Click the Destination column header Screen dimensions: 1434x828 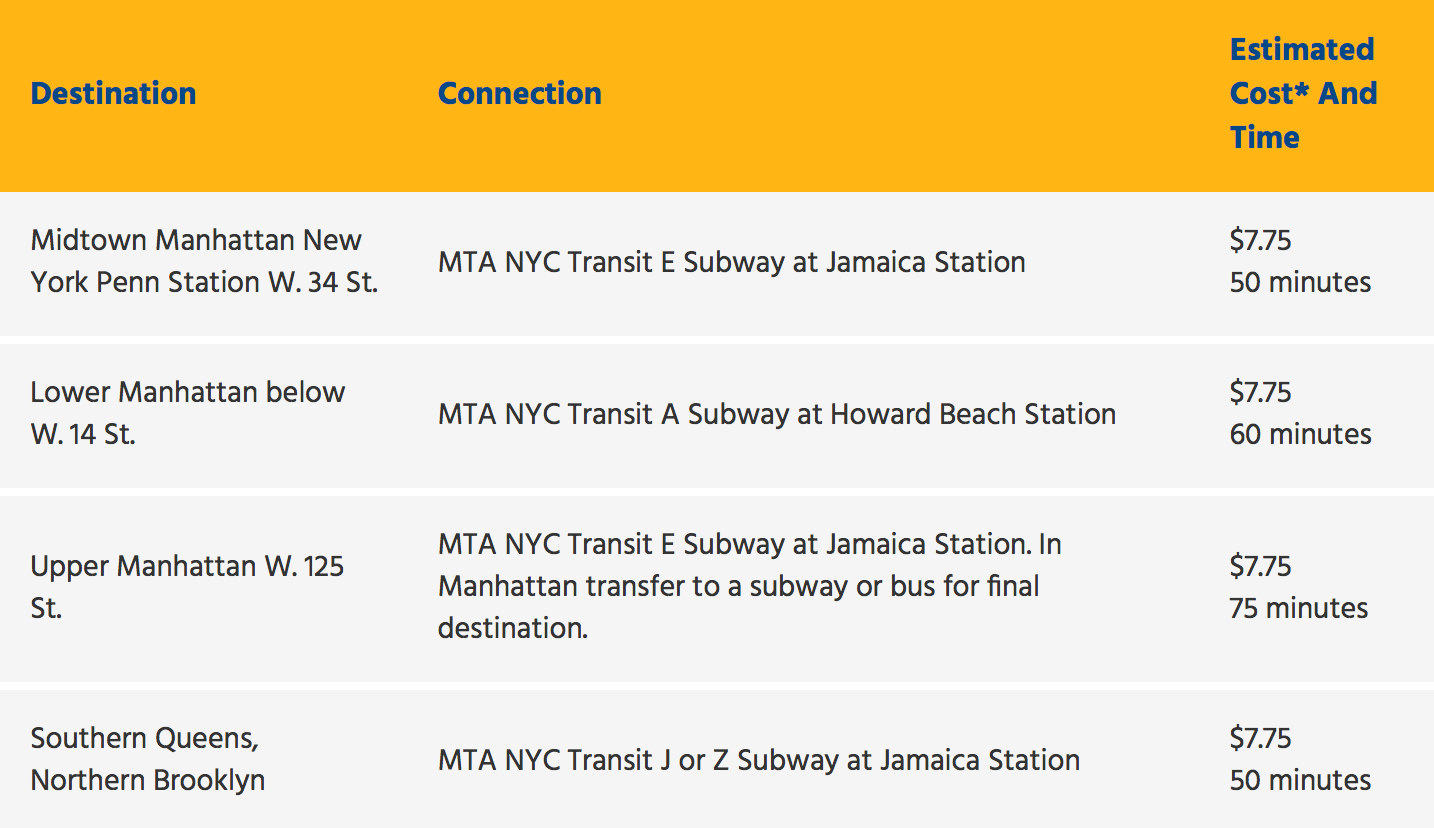113,94
